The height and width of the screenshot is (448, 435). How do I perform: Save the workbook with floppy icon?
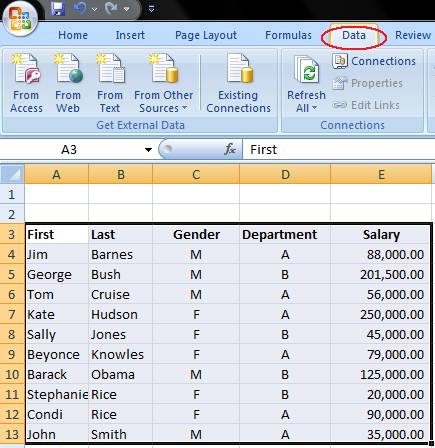(x=58, y=8)
